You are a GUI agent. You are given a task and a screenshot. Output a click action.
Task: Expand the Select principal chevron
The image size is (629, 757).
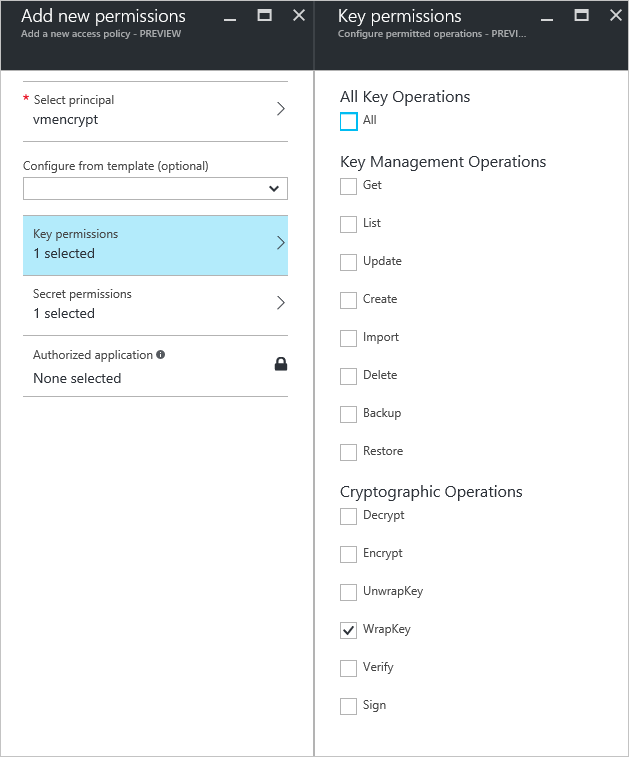coord(281,109)
